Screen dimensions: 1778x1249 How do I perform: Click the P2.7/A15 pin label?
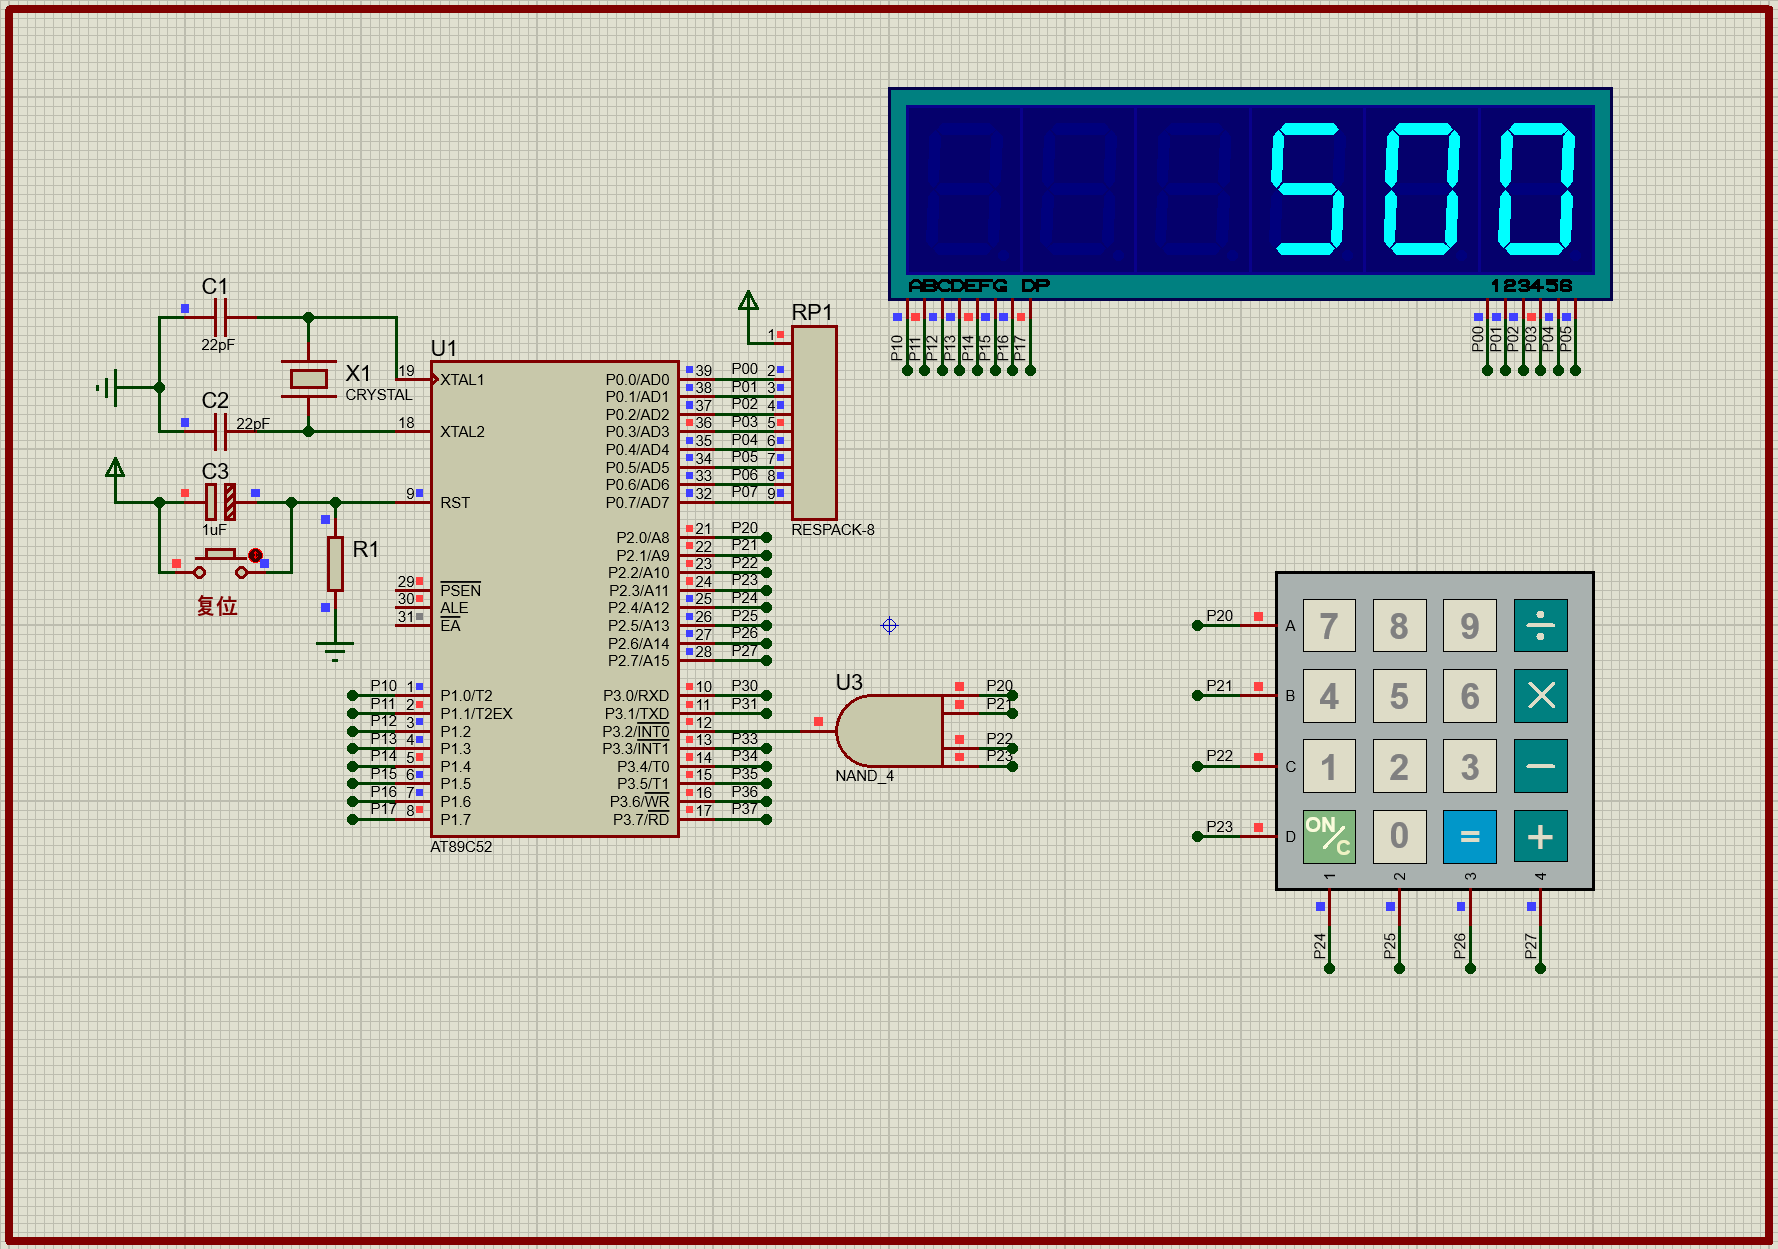[x=639, y=661]
